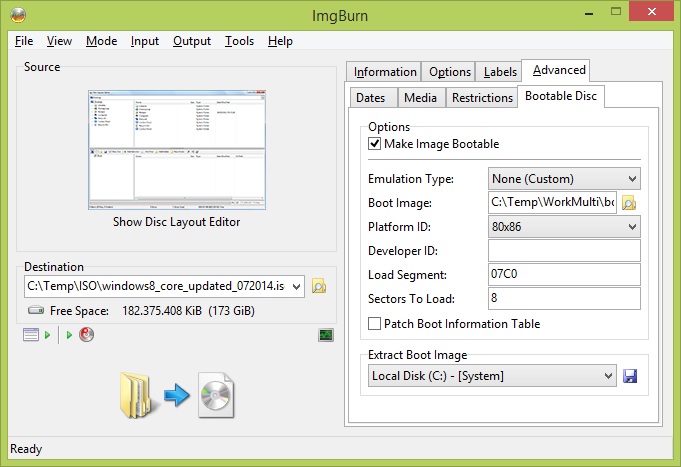Image resolution: width=681 pixels, height=467 pixels.
Task: Switch to the Restrictions sub-tab
Action: coord(482,98)
